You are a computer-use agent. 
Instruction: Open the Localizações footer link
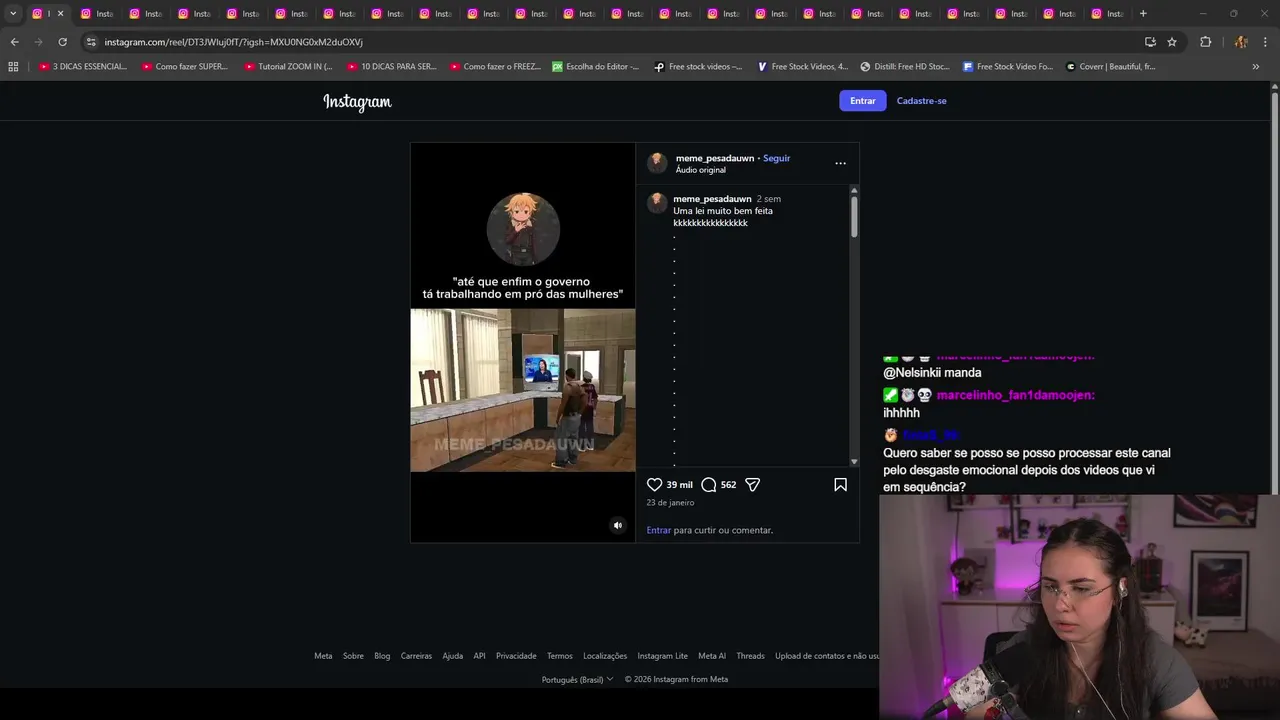[605, 656]
